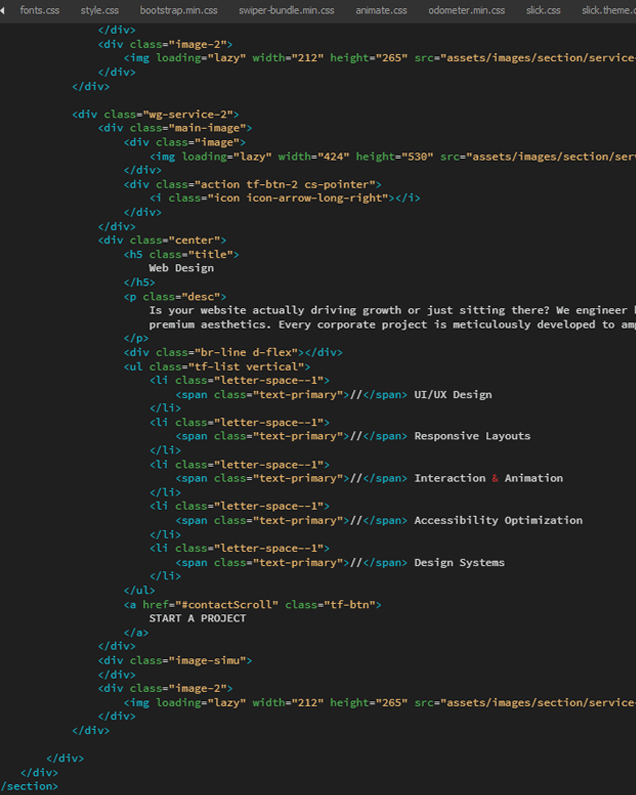Image resolution: width=636 pixels, height=795 pixels.
Task: Select the bootstrap.min.css tab
Action: click(179, 10)
